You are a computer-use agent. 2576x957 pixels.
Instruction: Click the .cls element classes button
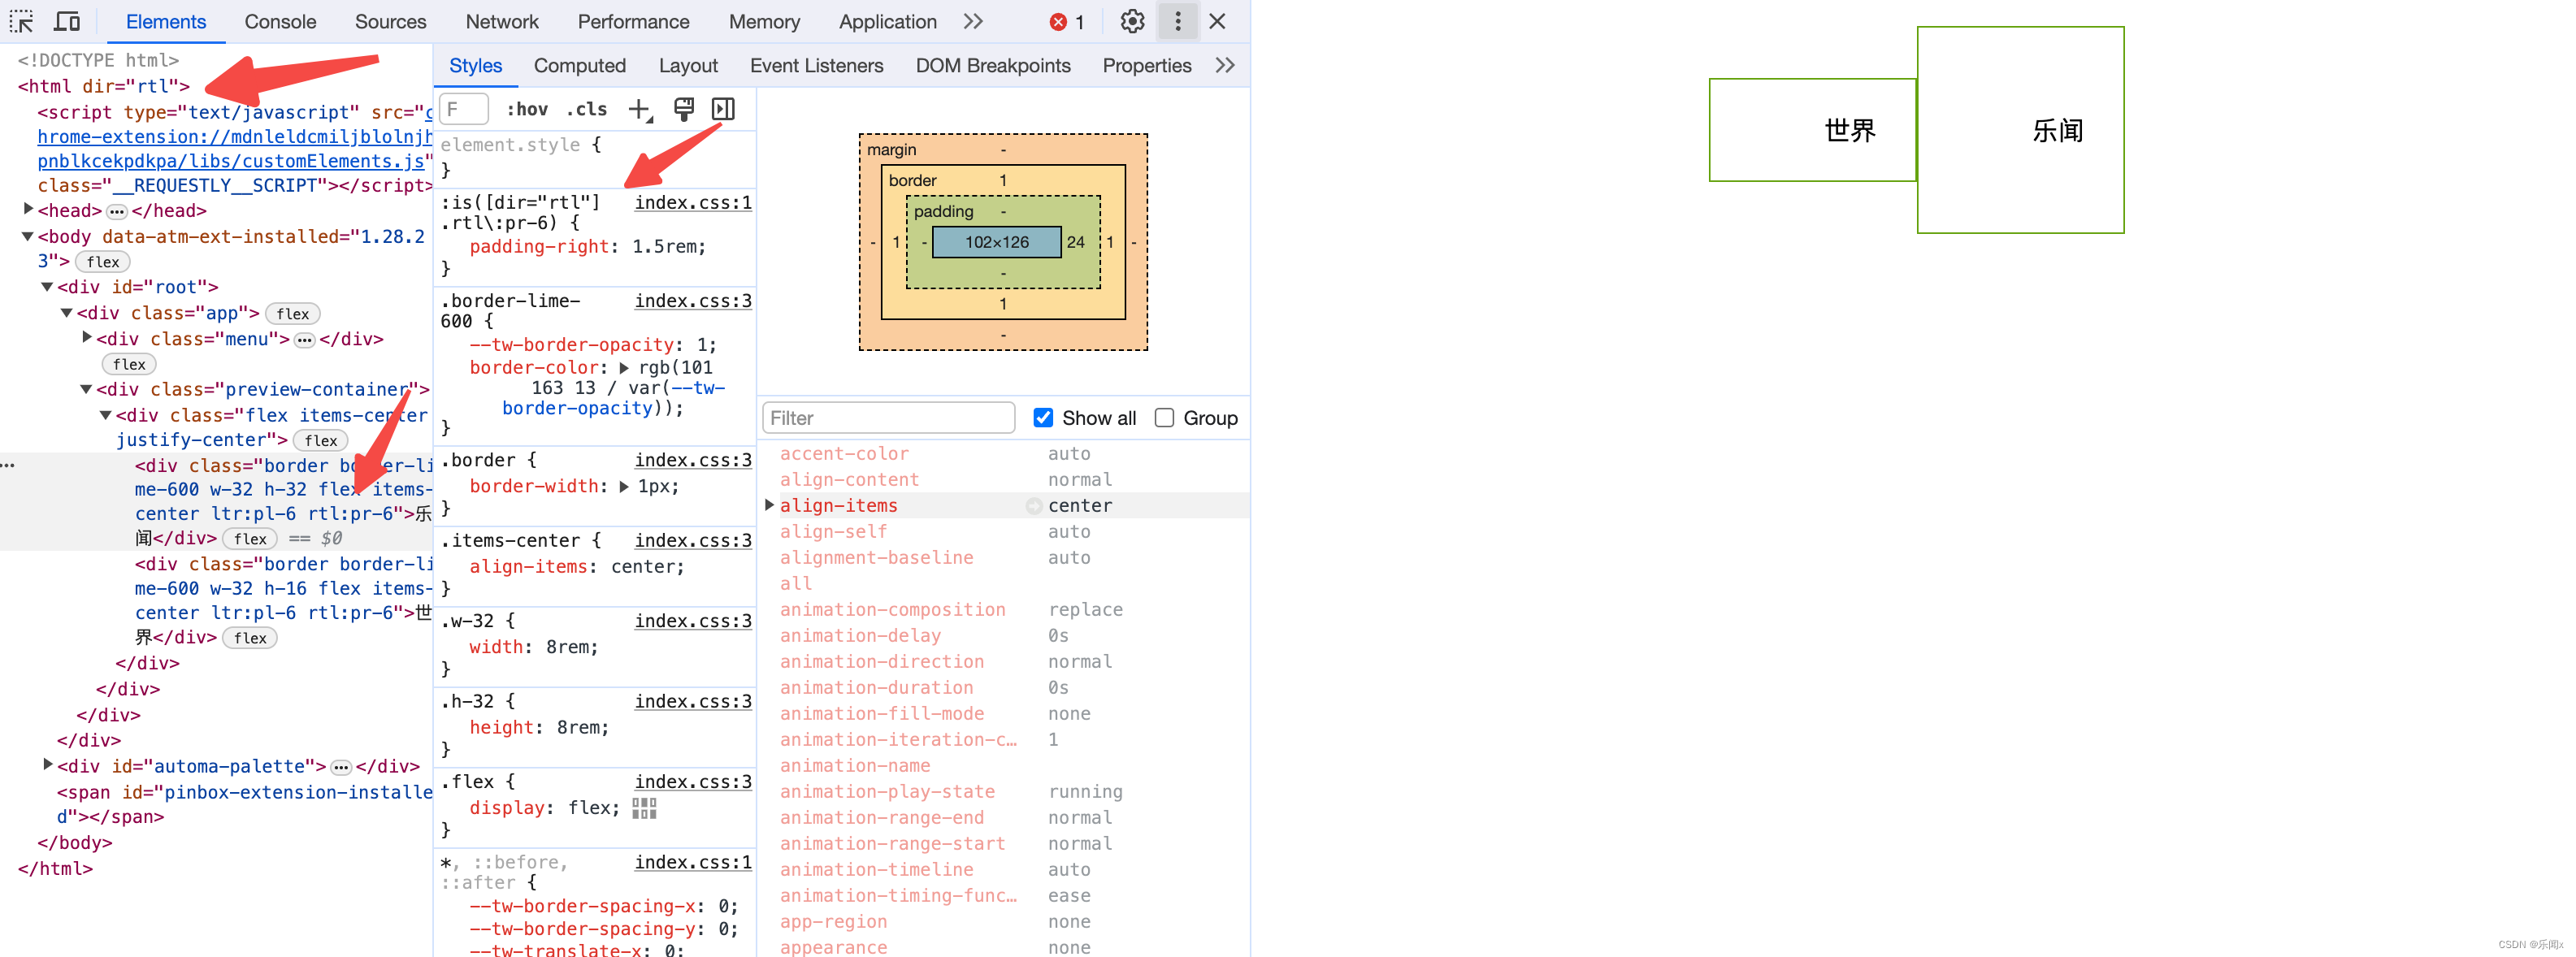click(x=588, y=109)
